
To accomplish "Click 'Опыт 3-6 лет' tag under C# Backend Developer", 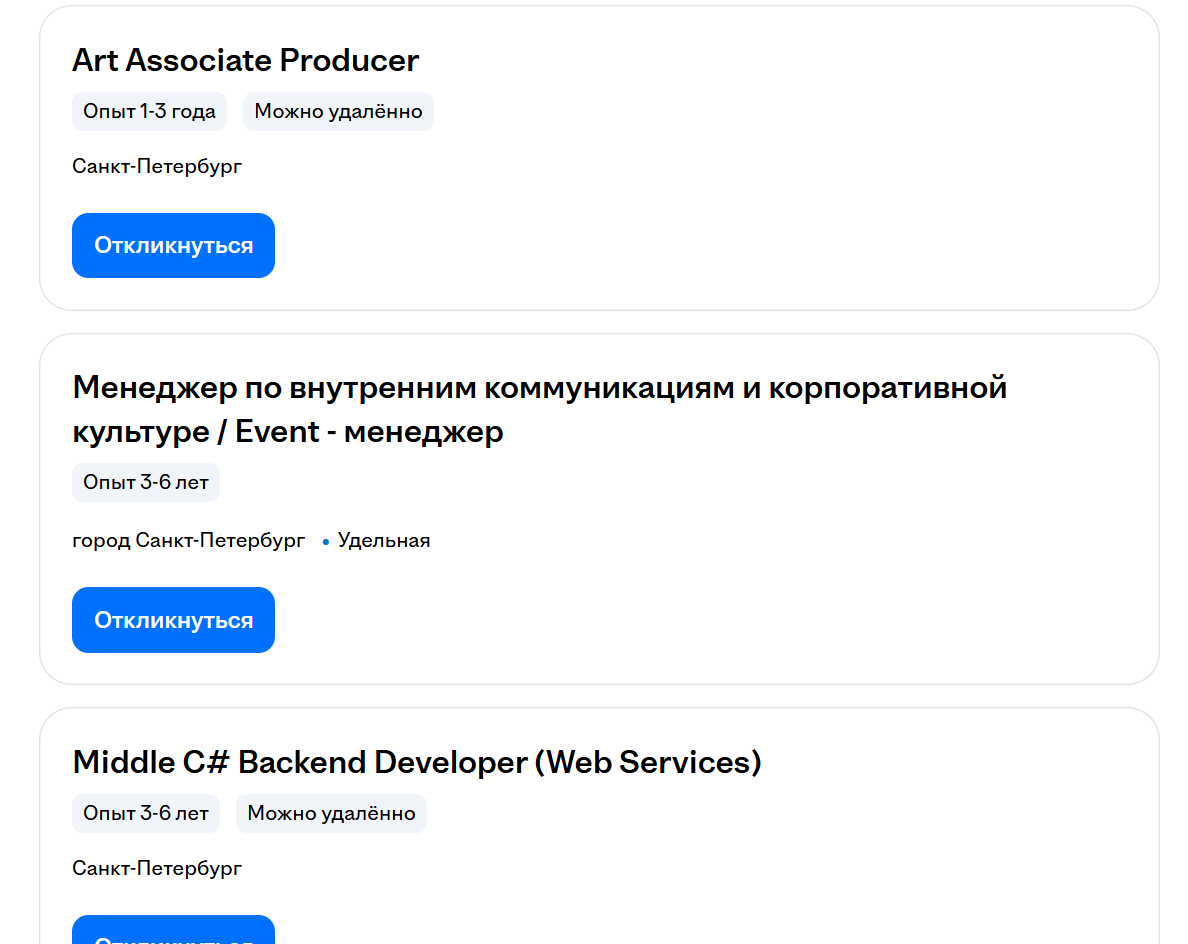I will point(146,813).
